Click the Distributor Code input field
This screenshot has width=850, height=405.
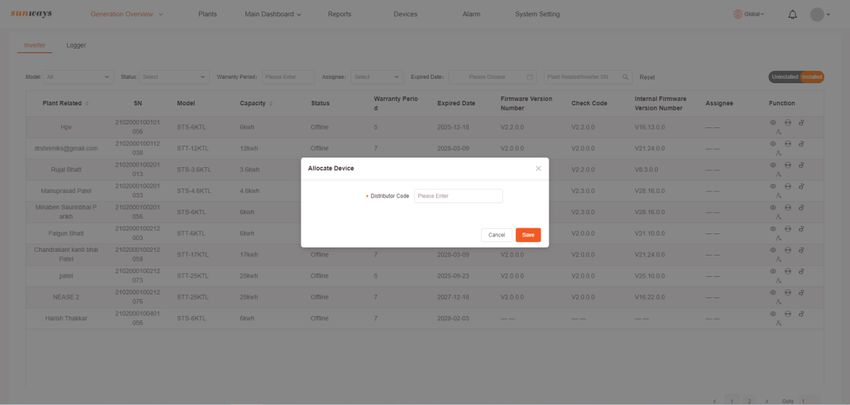(x=458, y=196)
